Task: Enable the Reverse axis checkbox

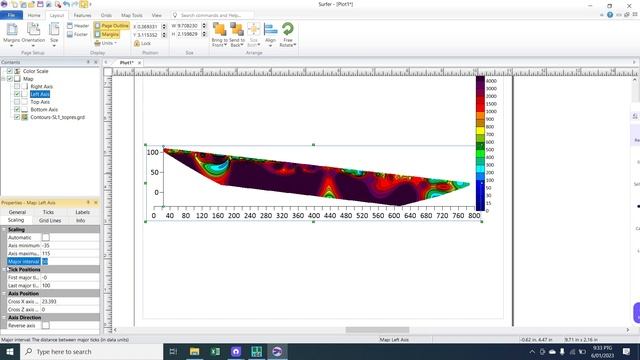Action: click(x=46, y=325)
